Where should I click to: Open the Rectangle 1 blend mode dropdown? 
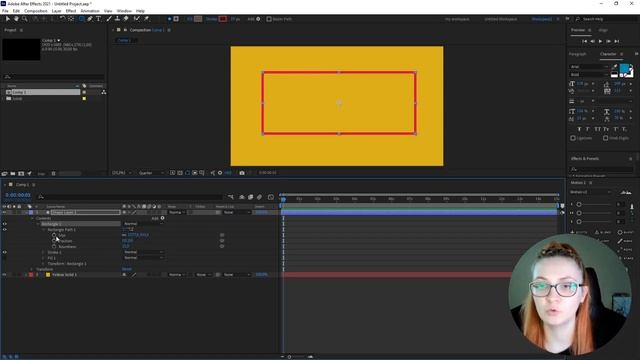tap(144, 224)
